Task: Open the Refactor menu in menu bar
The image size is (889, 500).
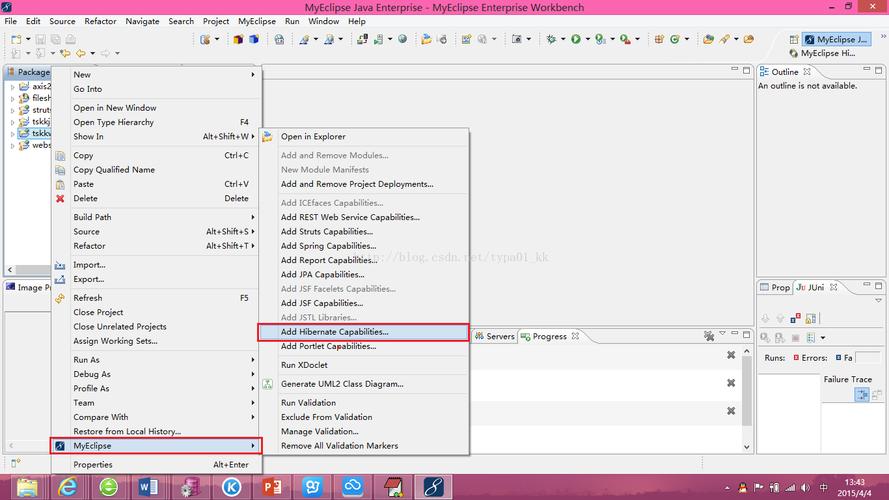Action: [100, 21]
